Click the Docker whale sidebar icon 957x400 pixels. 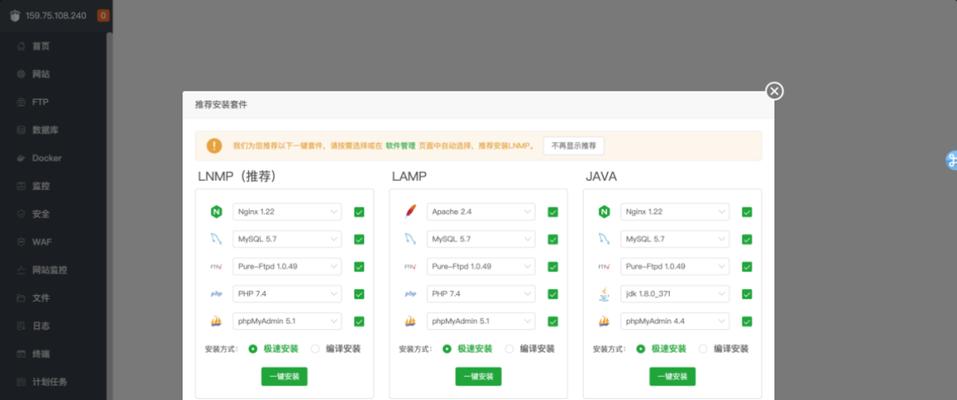pos(21,158)
